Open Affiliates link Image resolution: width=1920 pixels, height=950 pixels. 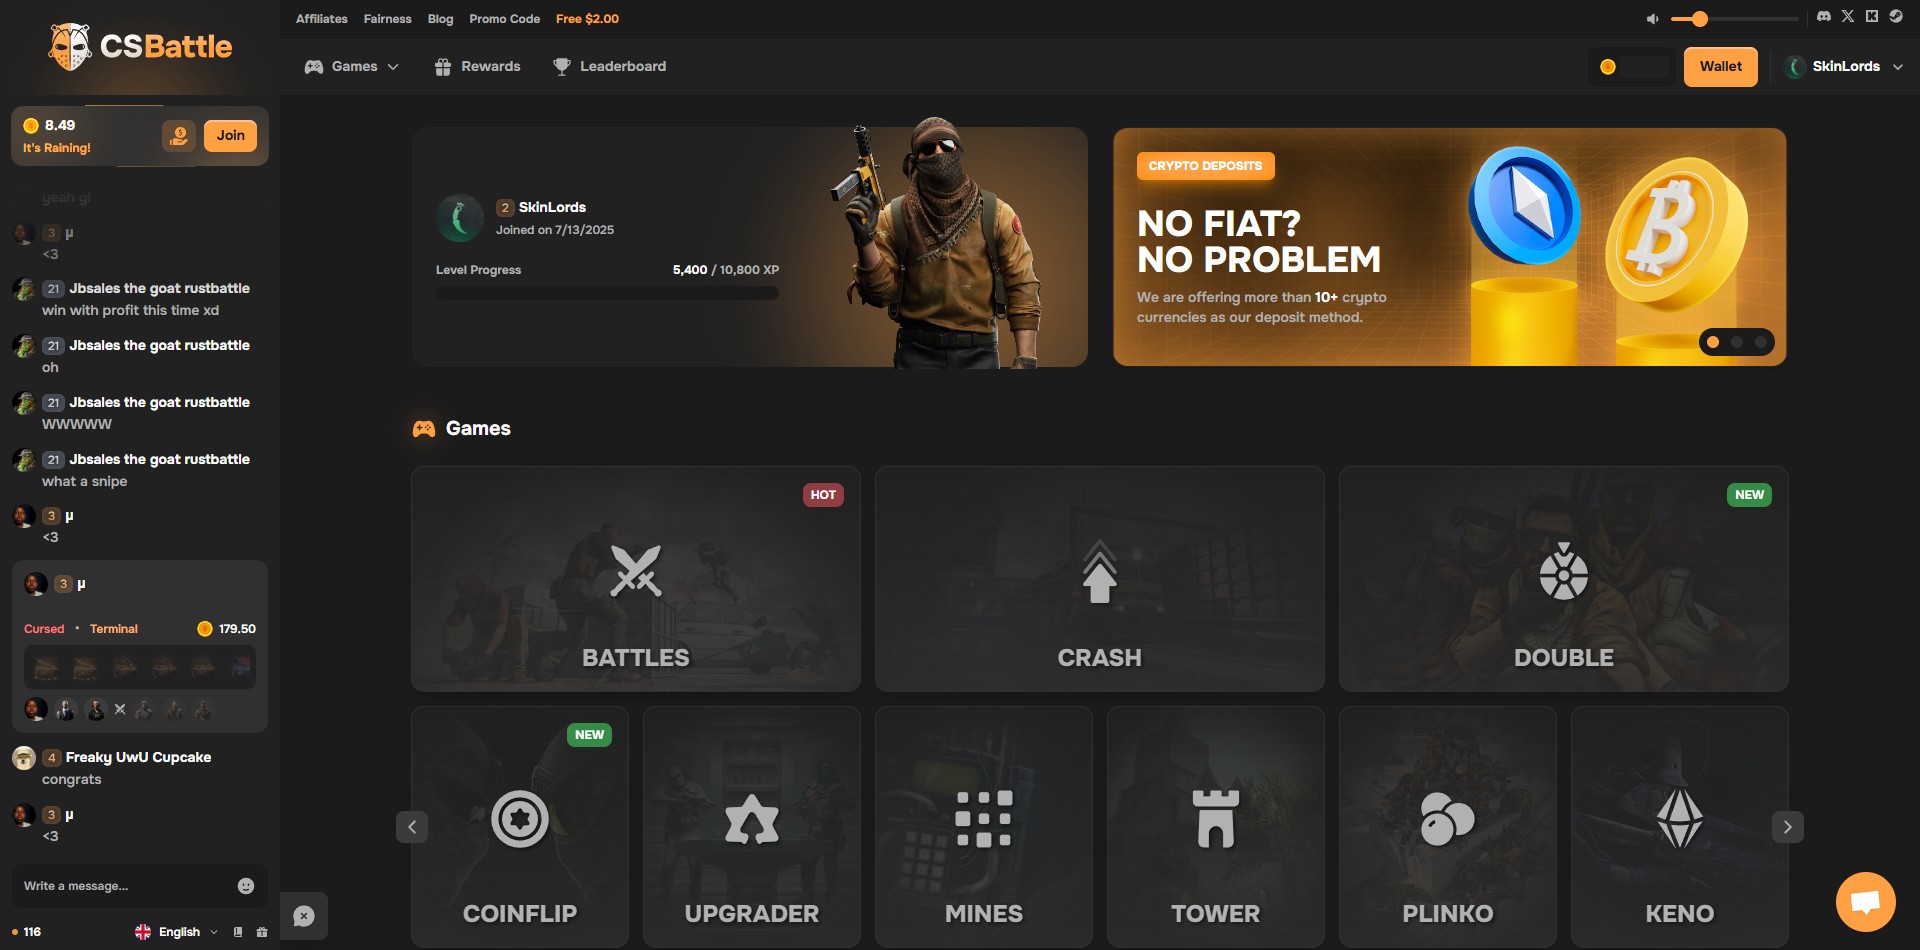click(x=322, y=19)
